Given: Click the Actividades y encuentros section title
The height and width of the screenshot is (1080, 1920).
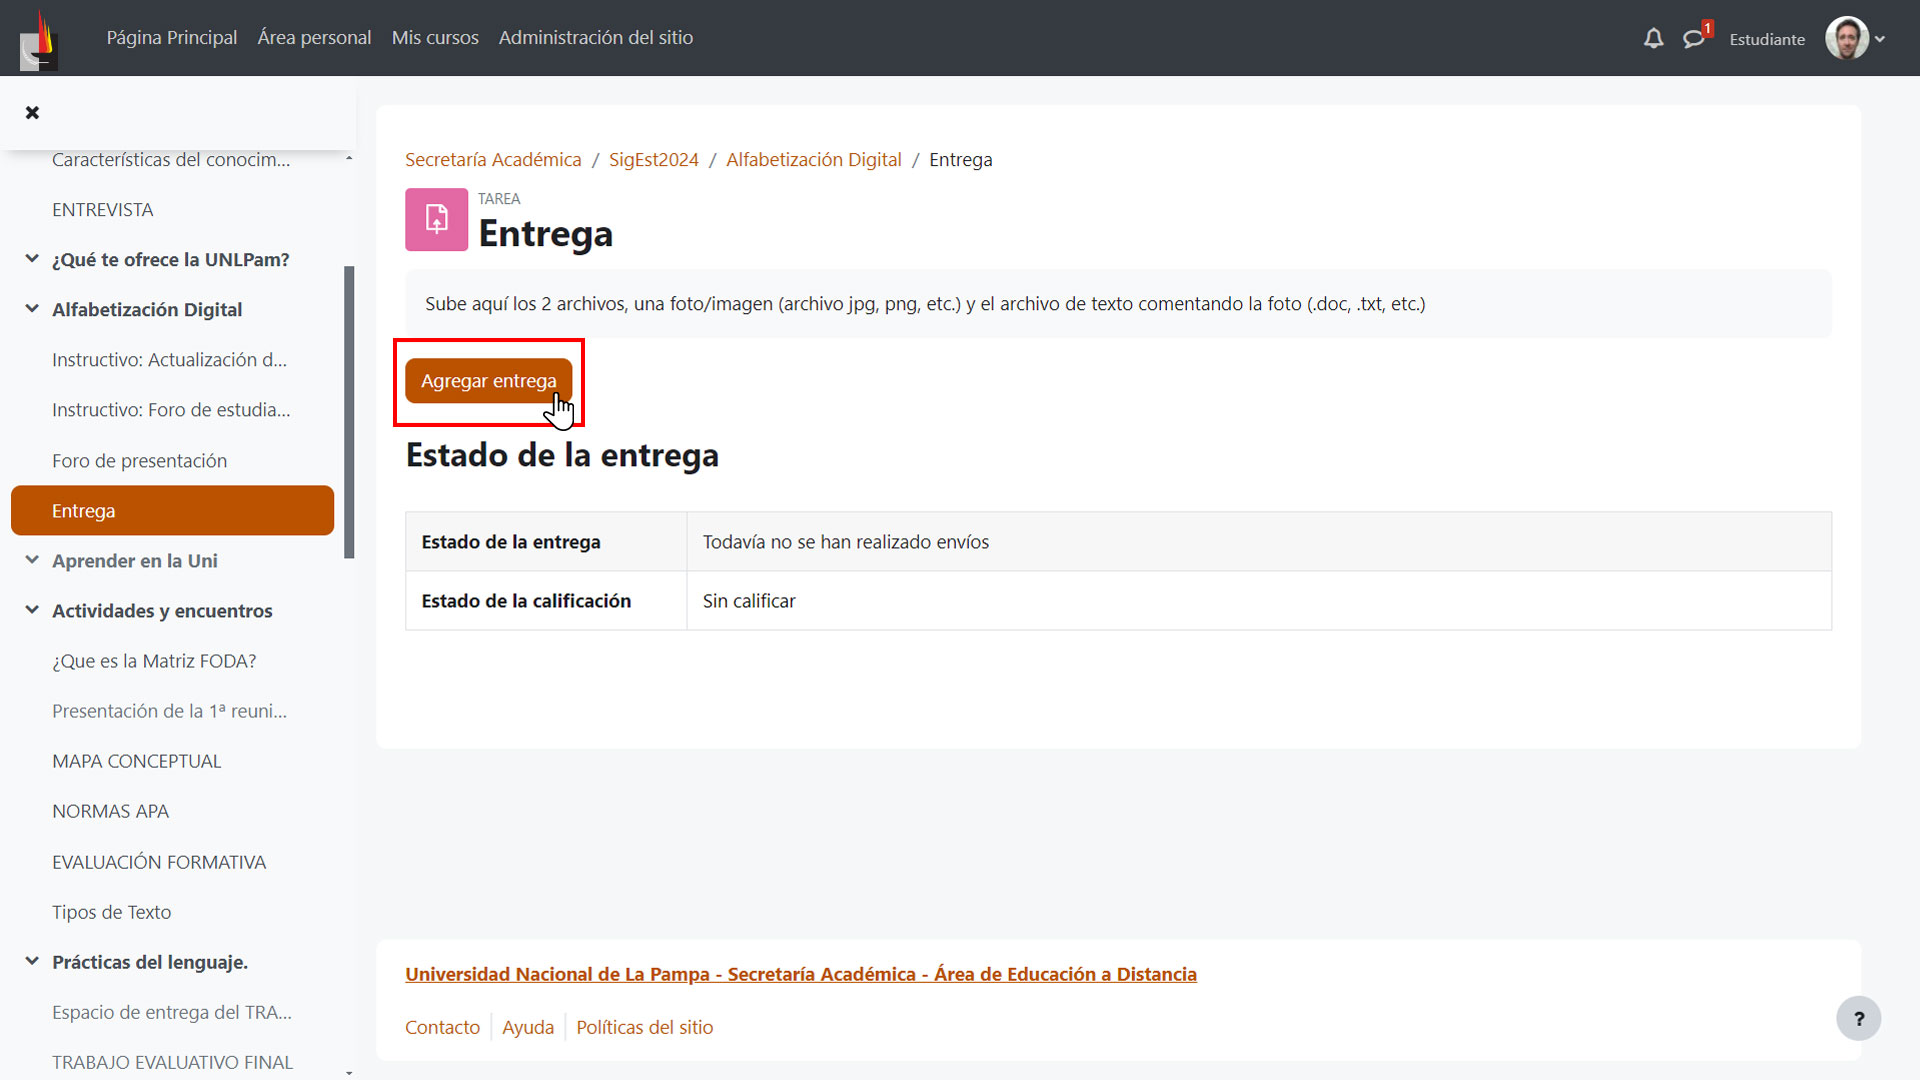Looking at the screenshot, I should [x=162, y=611].
